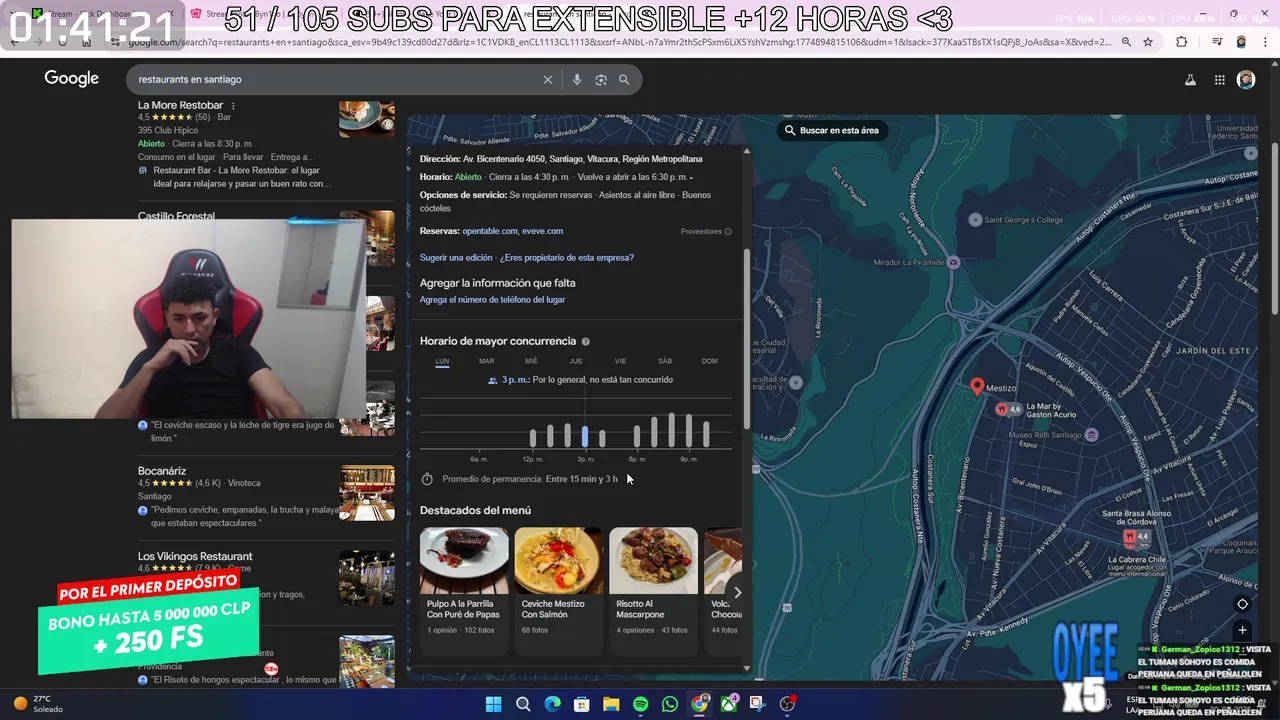Screen dimensions: 1280x720
Task: Click the Chrome address bar URL
Action: click(x=620, y=42)
